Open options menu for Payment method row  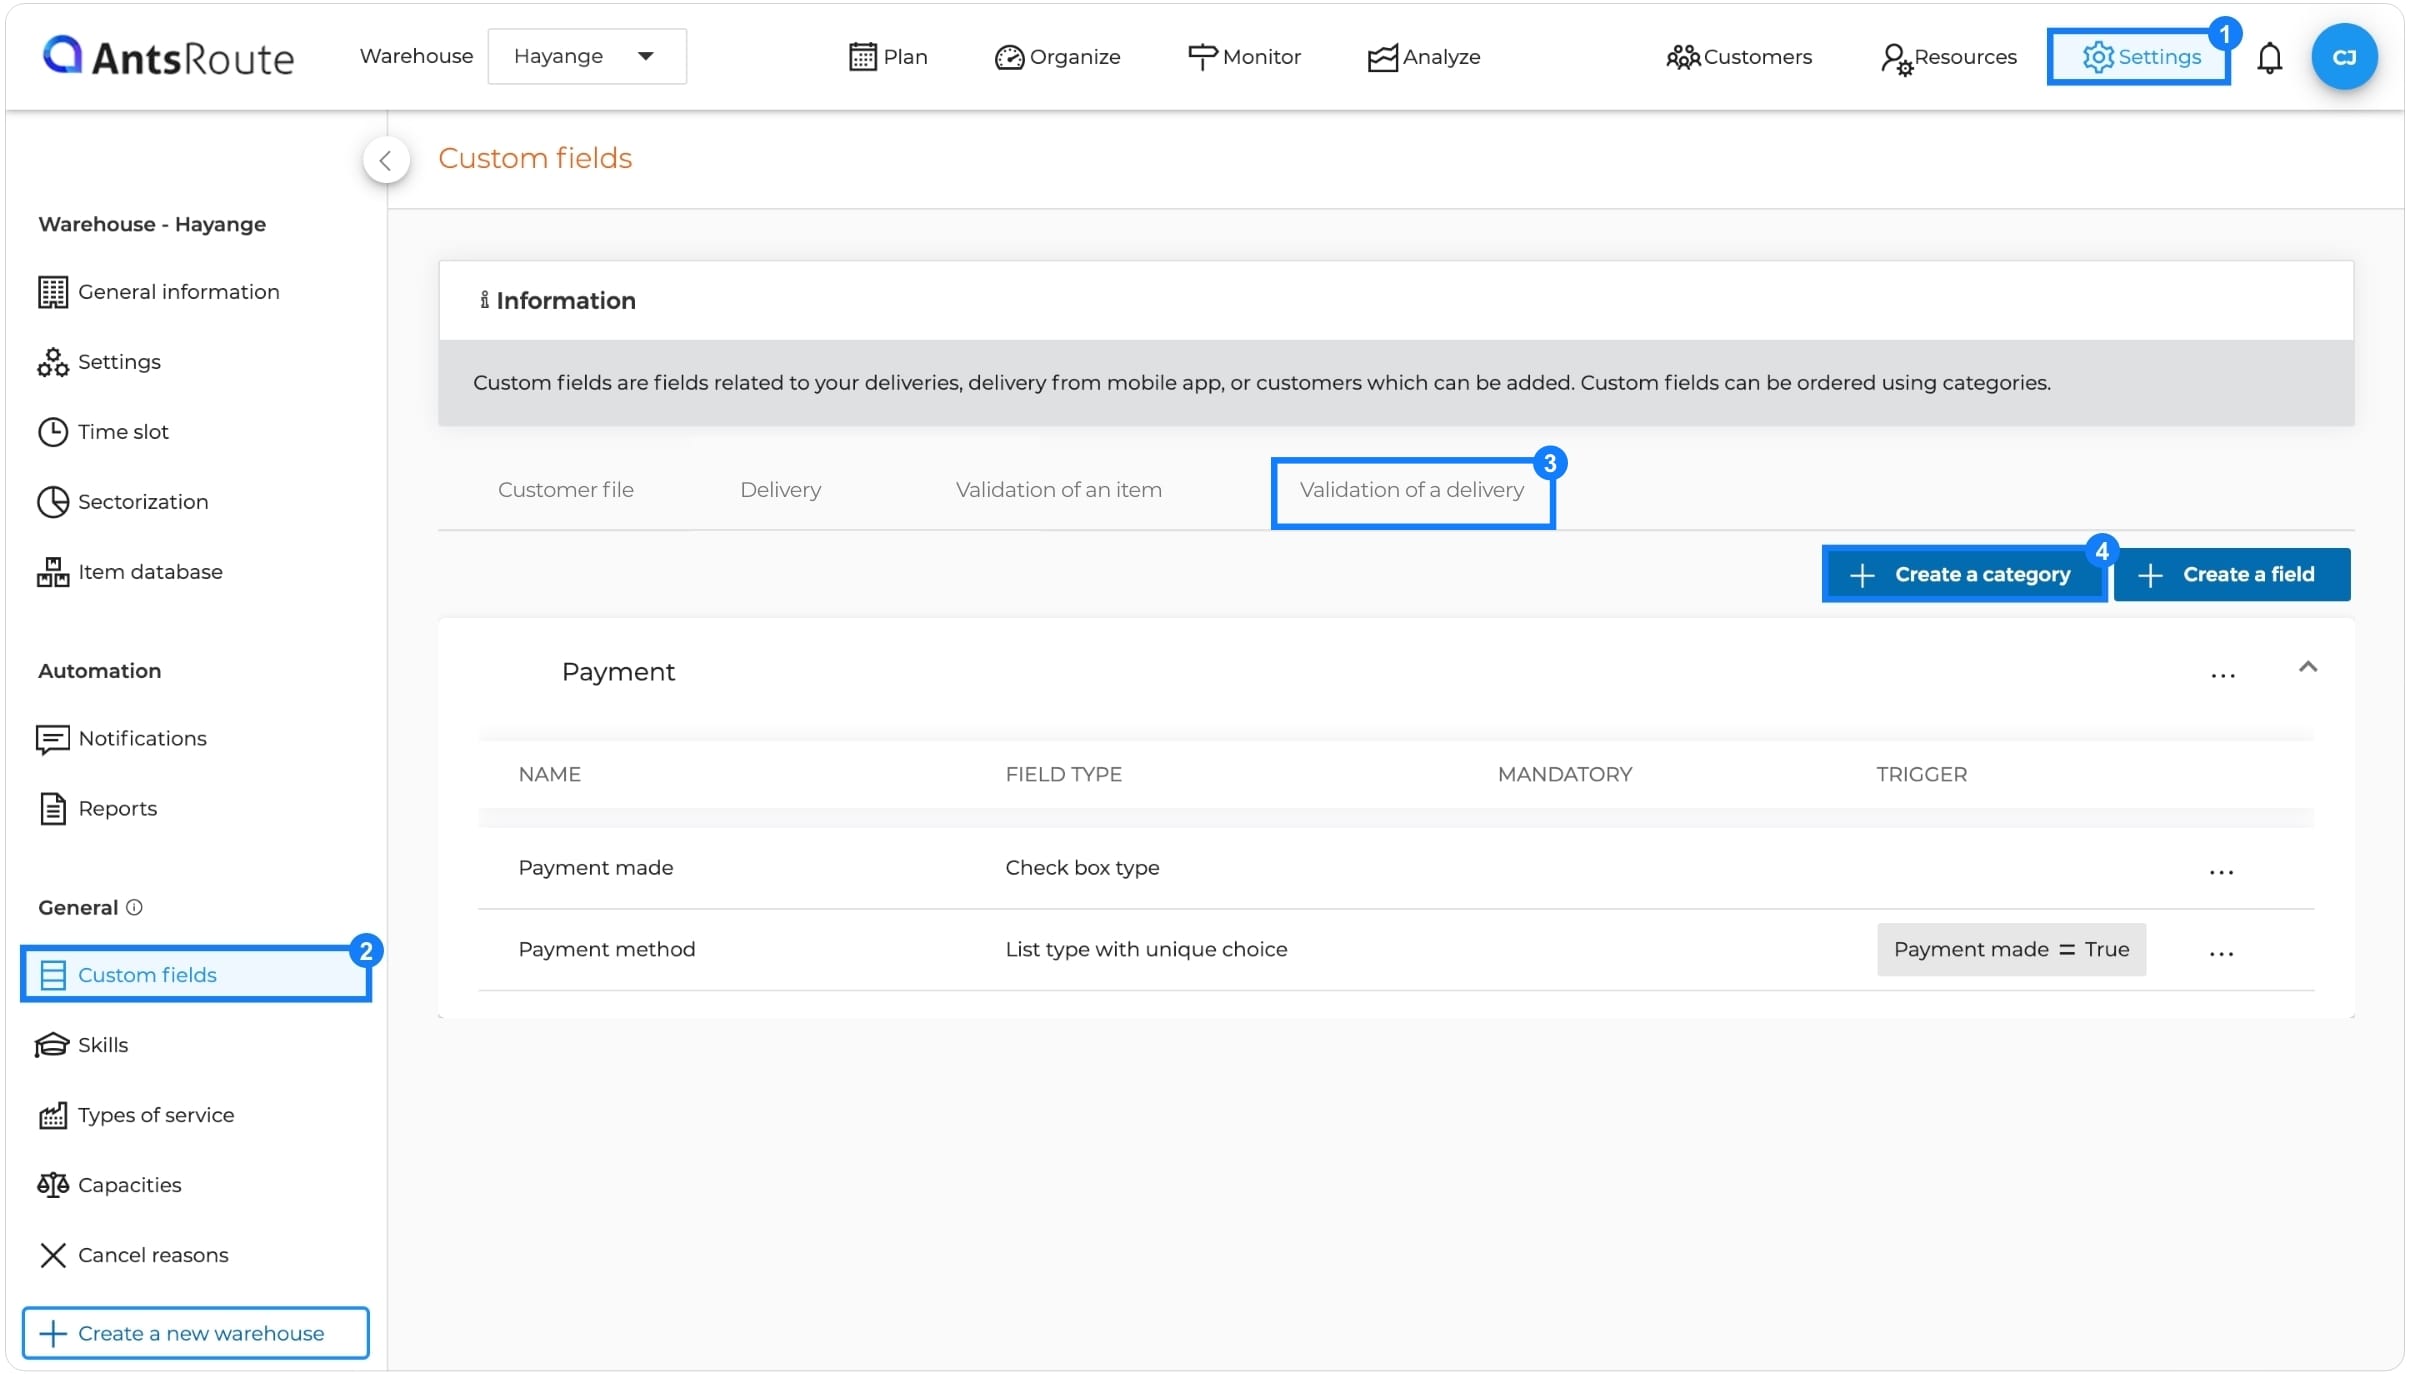(x=2221, y=953)
